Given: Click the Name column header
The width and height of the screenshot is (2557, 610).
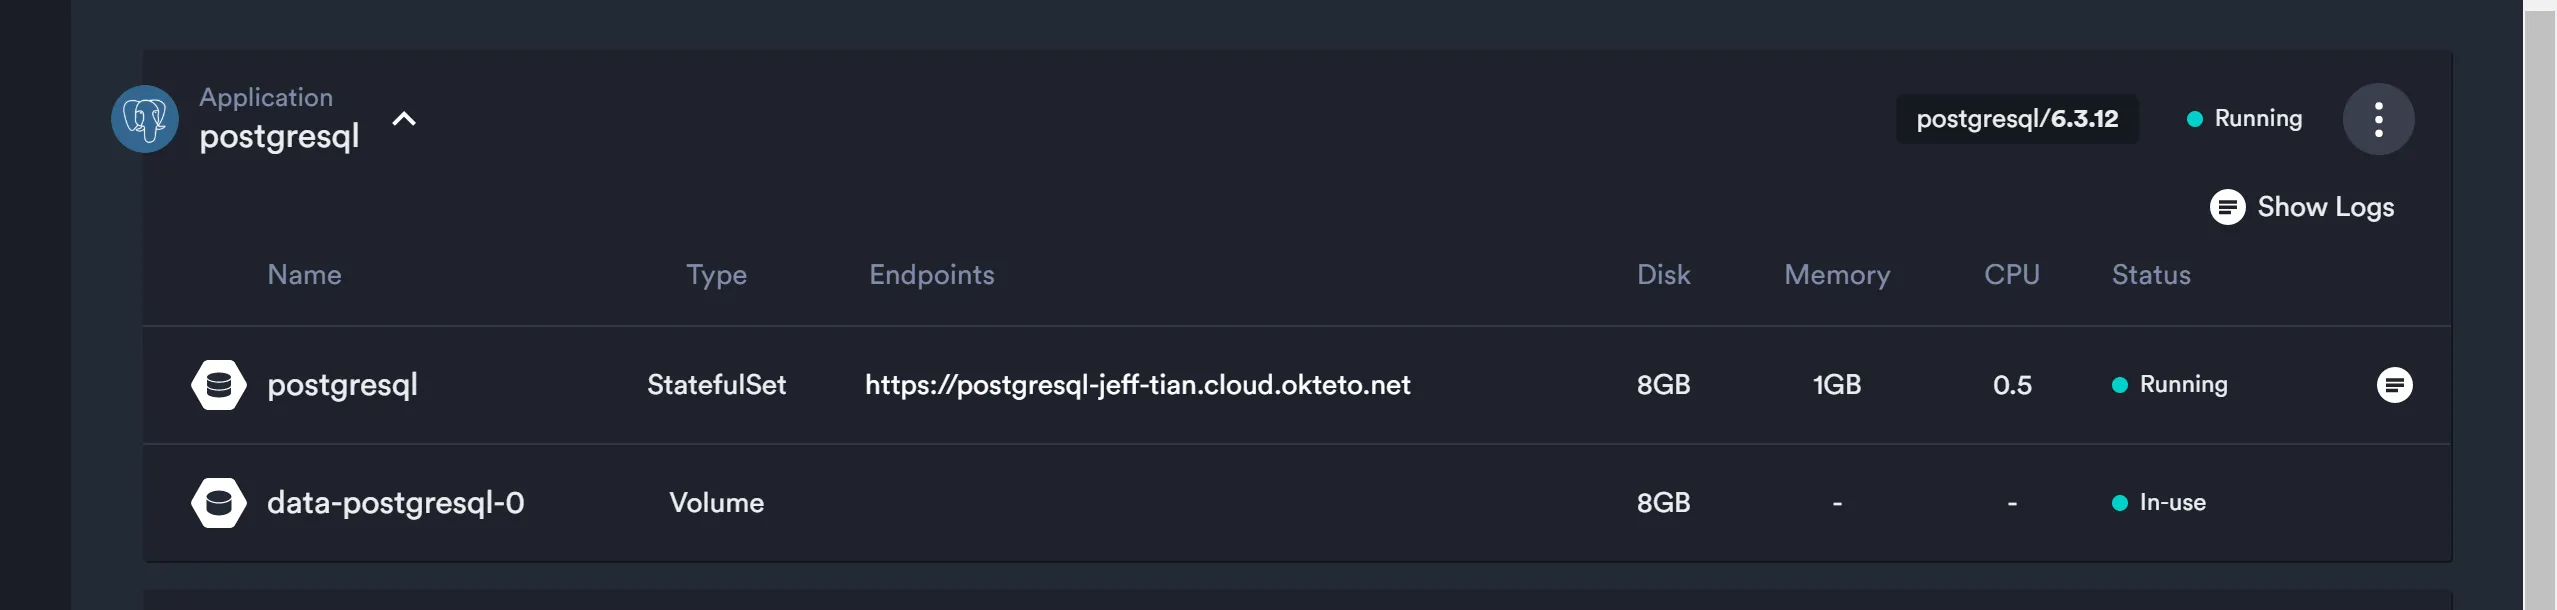Looking at the screenshot, I should click(x=304, y=275).
